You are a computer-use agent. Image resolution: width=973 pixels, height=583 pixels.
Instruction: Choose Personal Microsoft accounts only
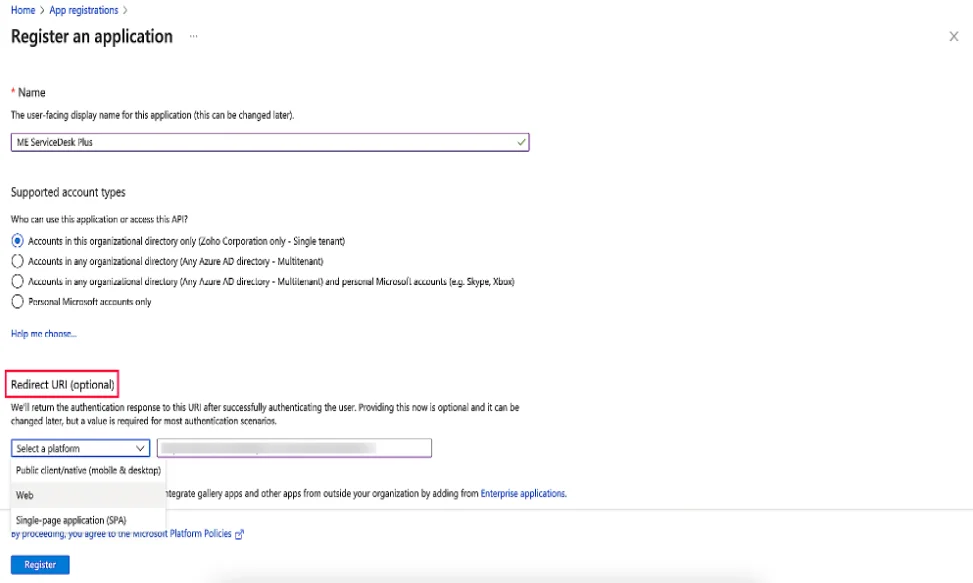(x=17, y=302)
